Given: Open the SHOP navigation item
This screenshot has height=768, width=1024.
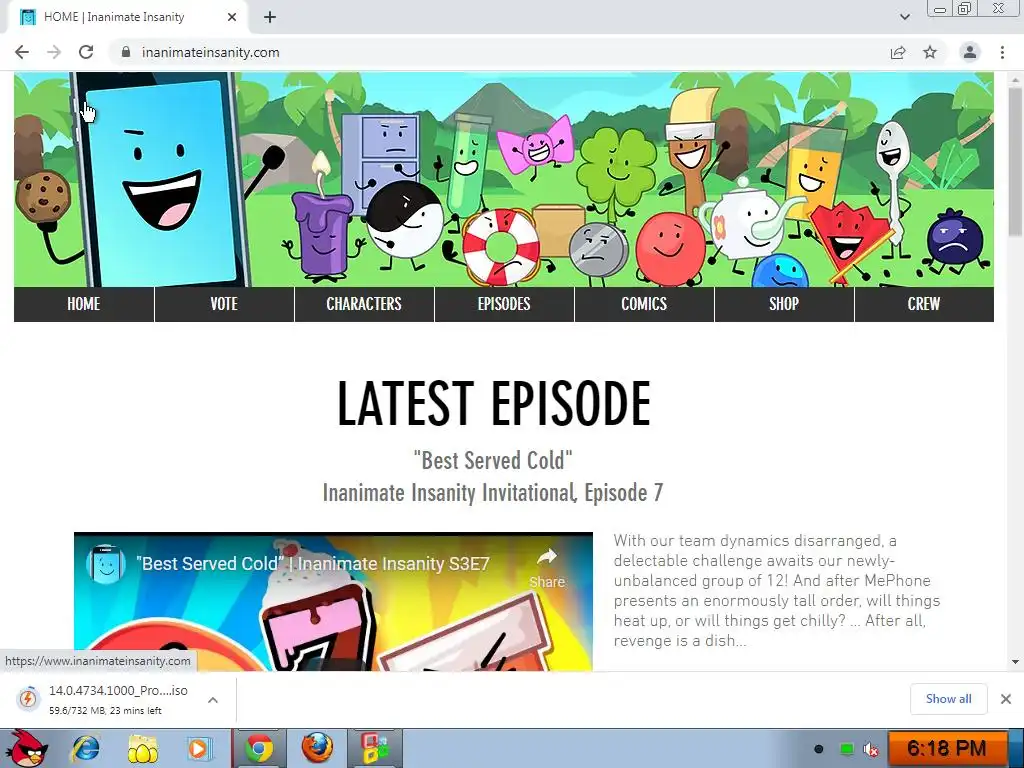Looking at the screenshot, I should pyautogui.click(x=784, y=304).
